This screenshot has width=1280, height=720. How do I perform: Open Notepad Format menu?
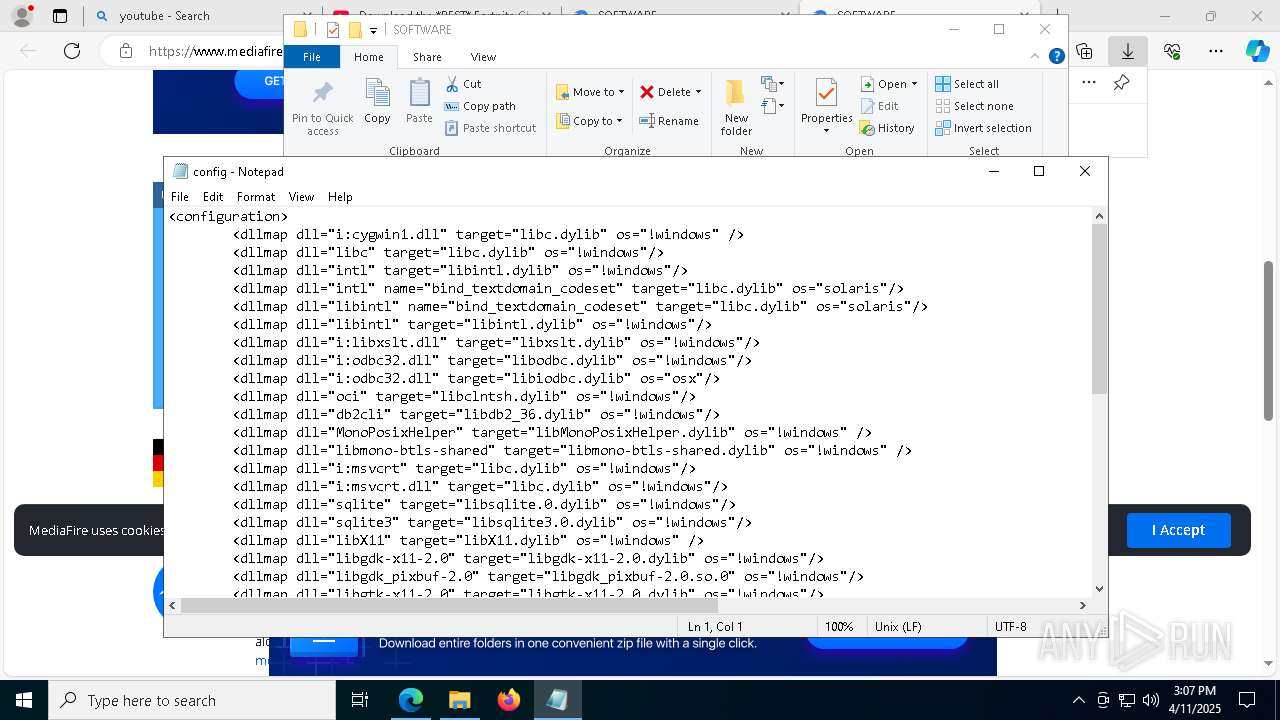click(256, 197)
